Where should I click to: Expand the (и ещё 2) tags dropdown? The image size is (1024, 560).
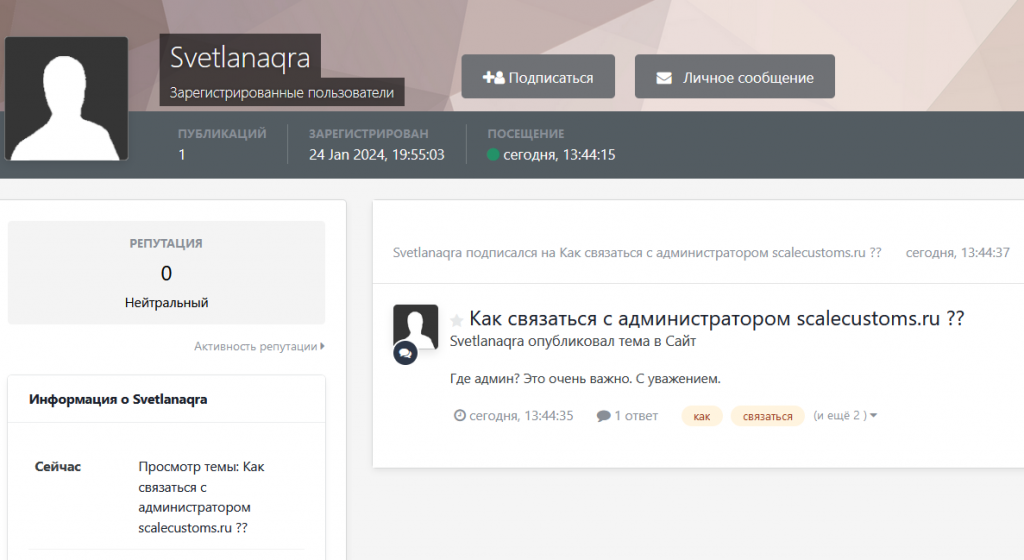click(x=845, y=416)
